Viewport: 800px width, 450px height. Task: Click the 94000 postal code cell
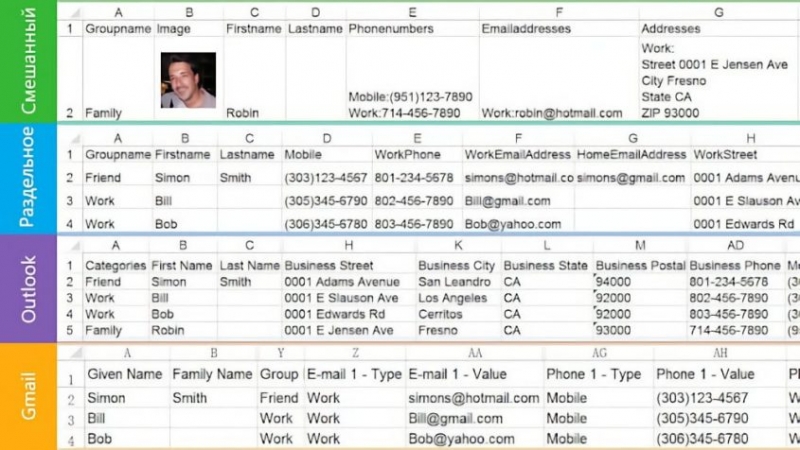(640, 282)
